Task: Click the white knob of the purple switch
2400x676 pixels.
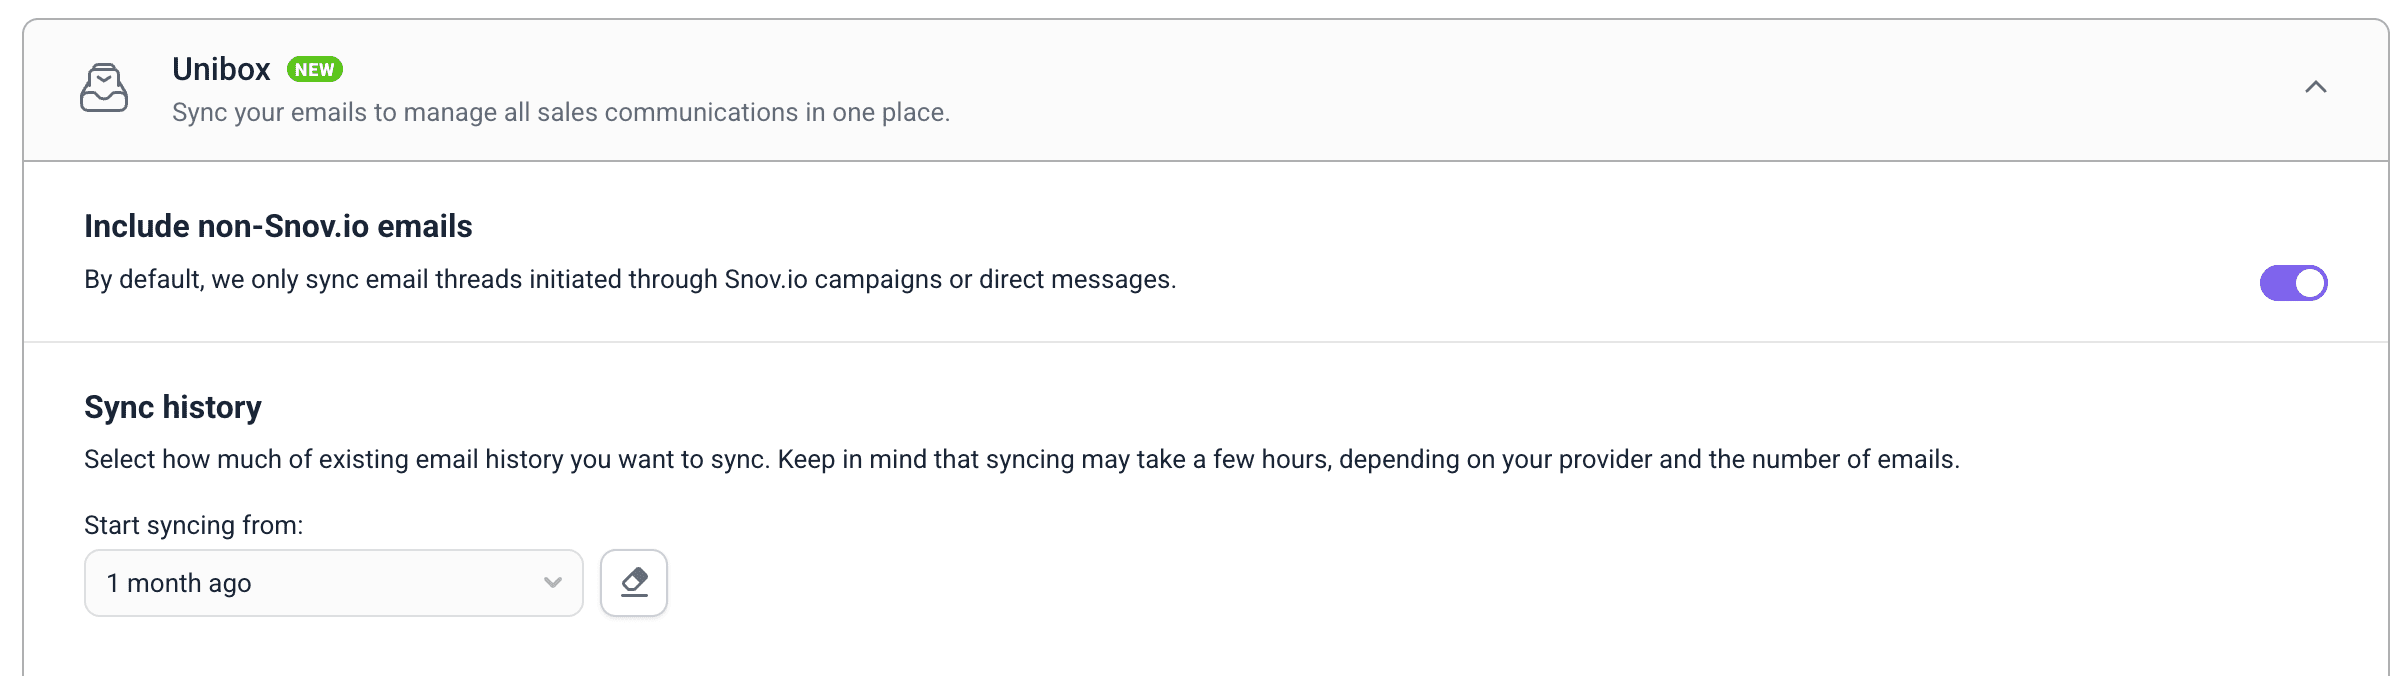Action: pos(2310,283)
